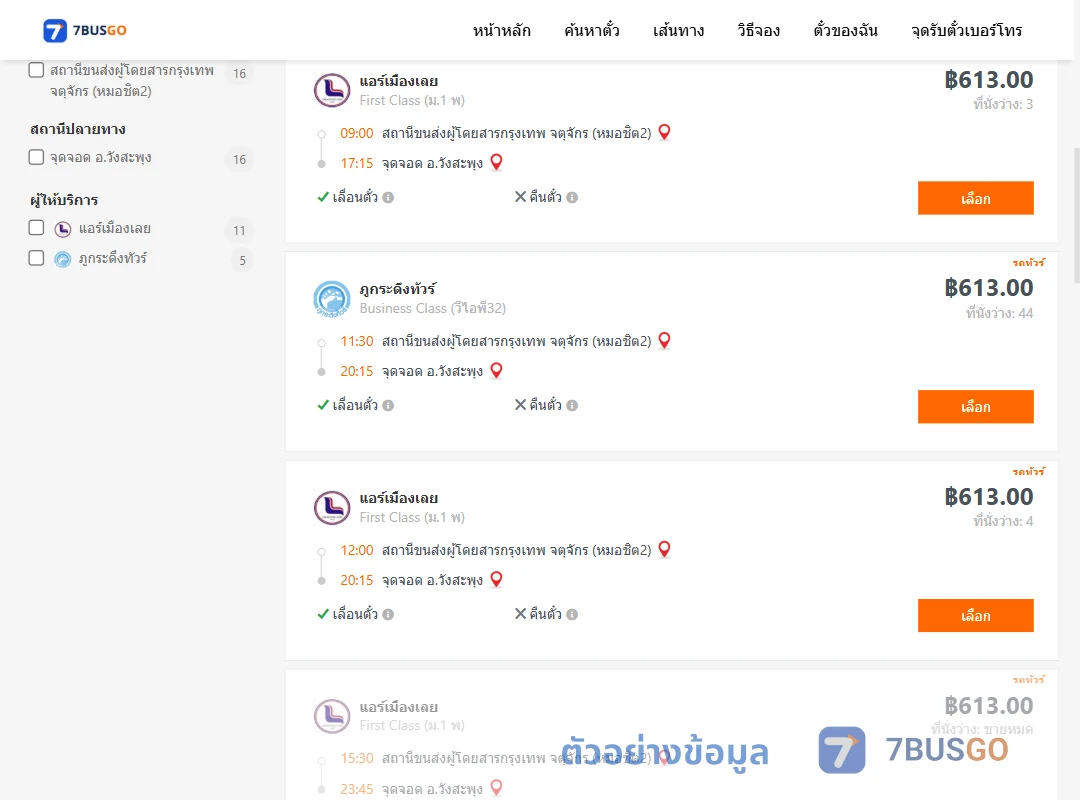Select the 11:30 ภูกระดึงทัวร์ trip with เลือก
This screenshot has width=1080, height=800.
[975, 407]
